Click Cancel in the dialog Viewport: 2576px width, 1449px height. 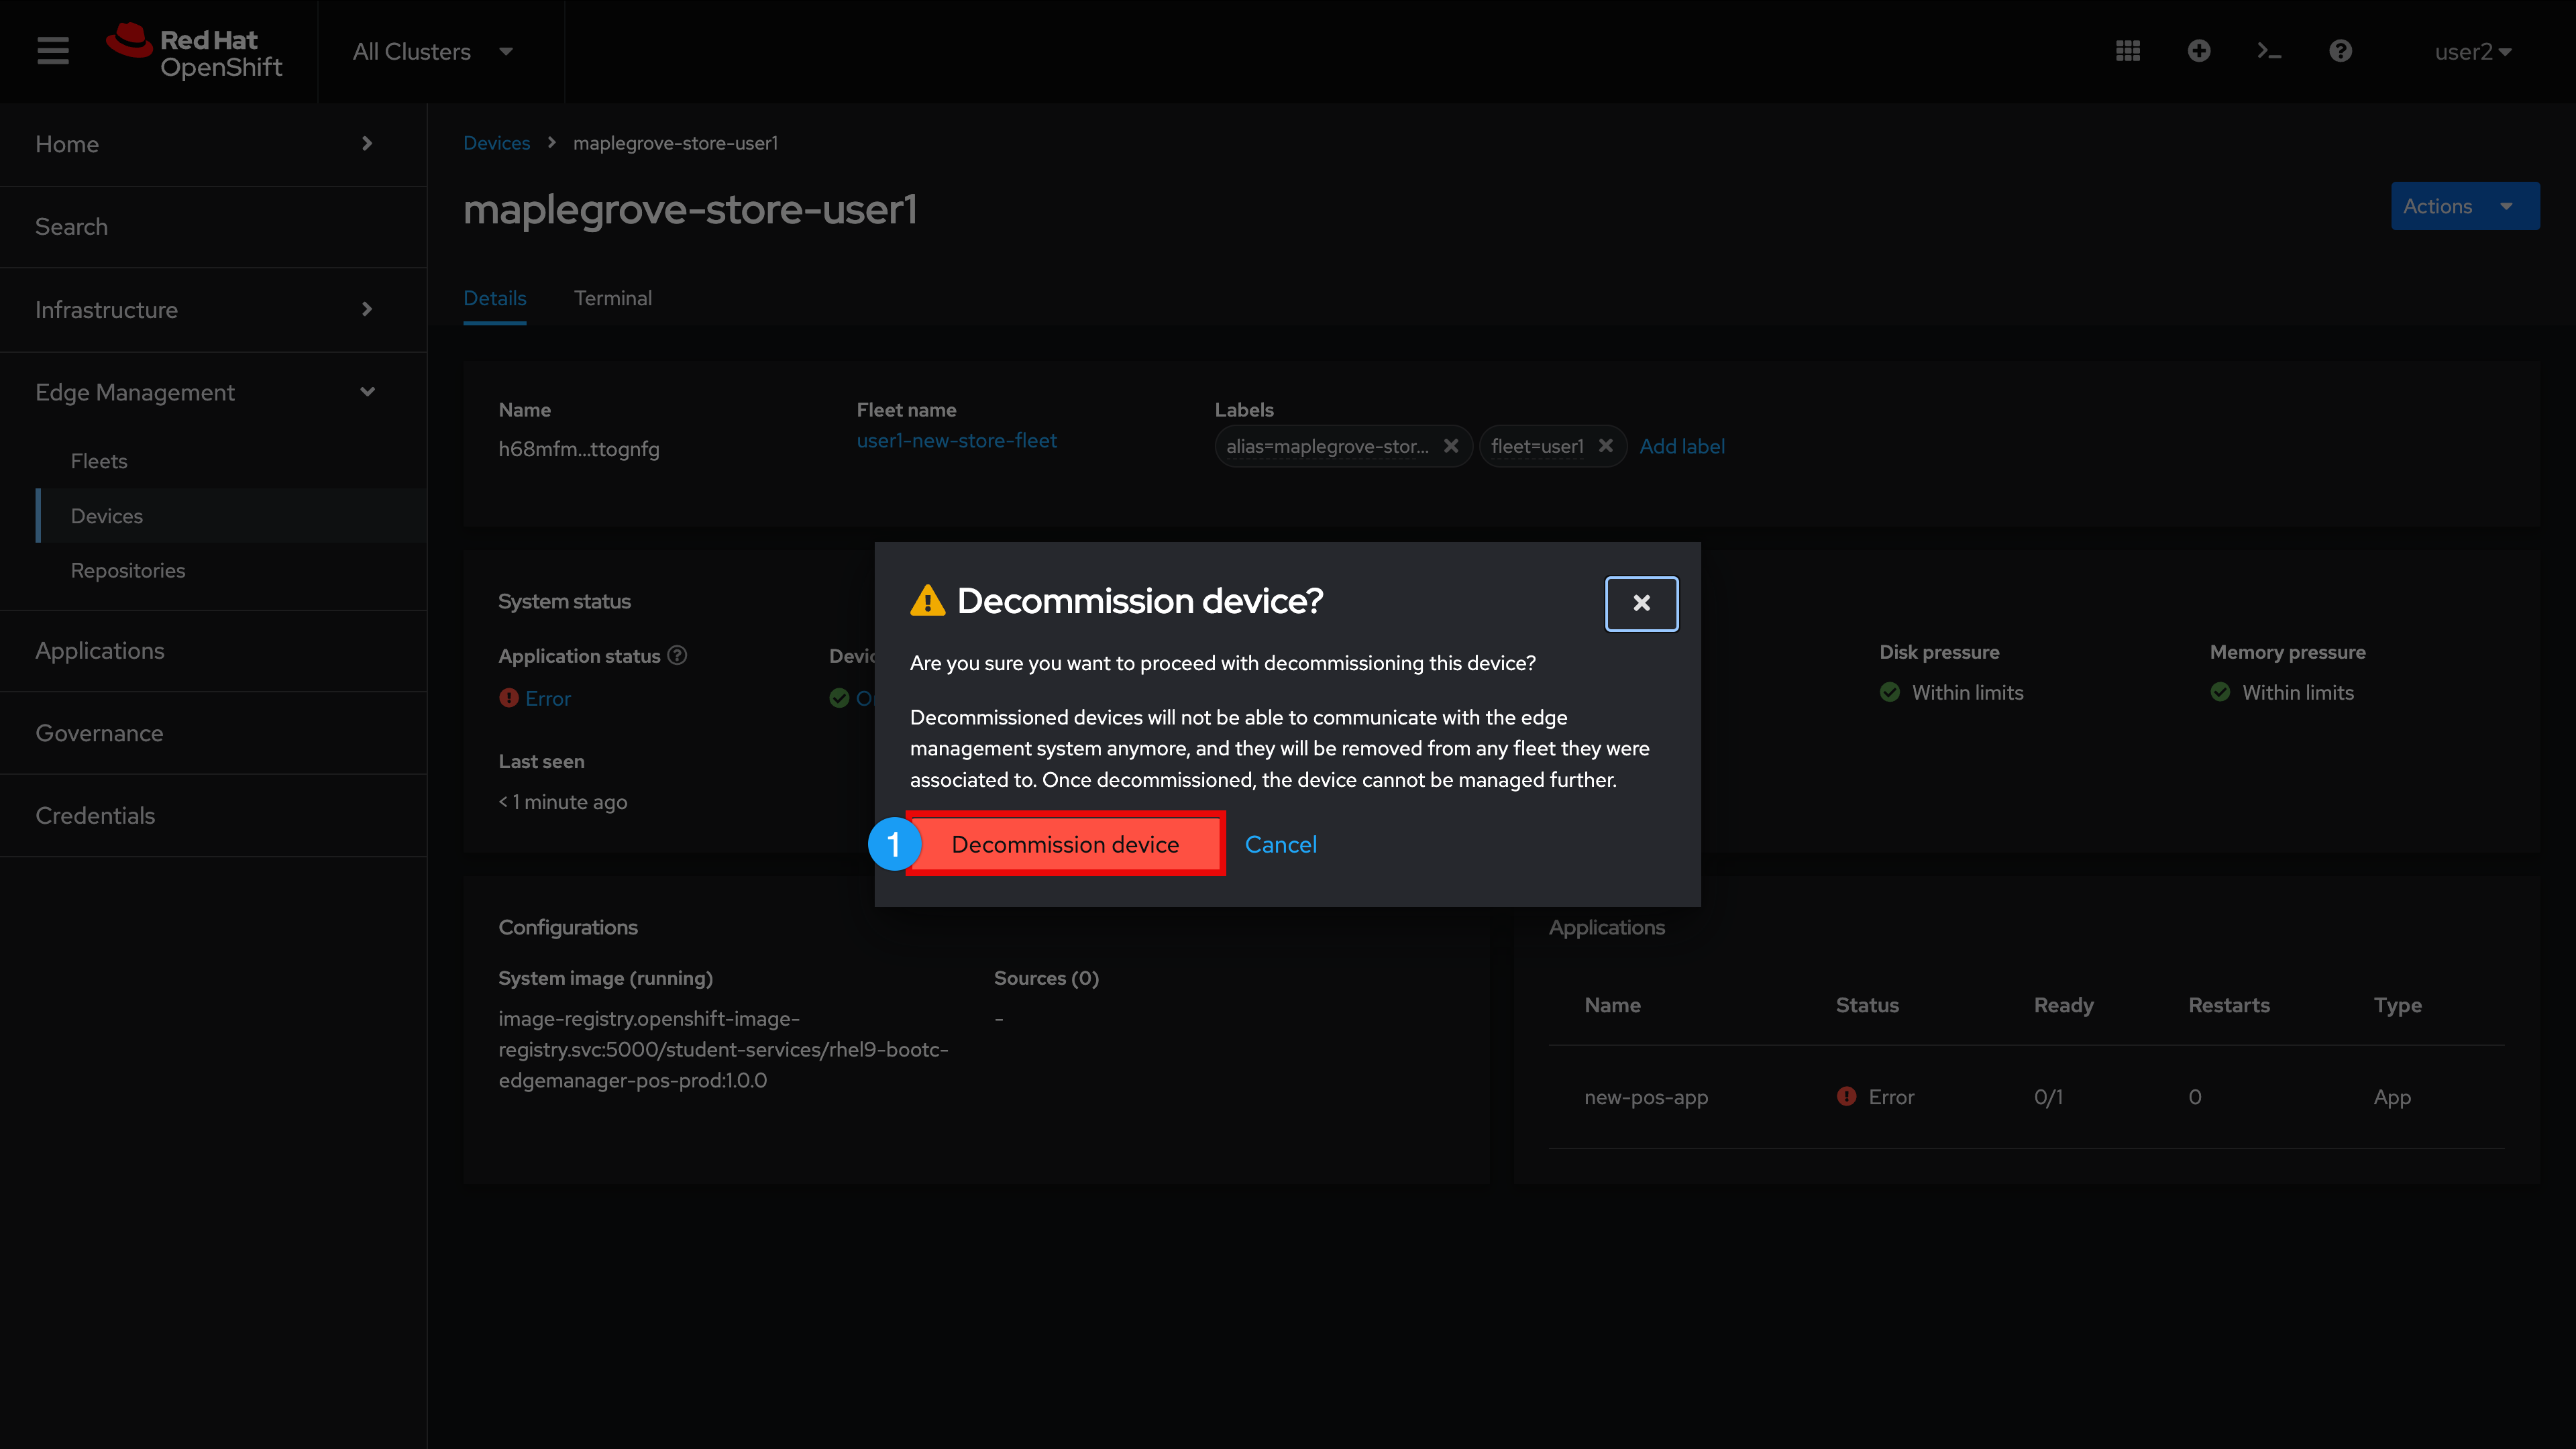coord(1280,844)
